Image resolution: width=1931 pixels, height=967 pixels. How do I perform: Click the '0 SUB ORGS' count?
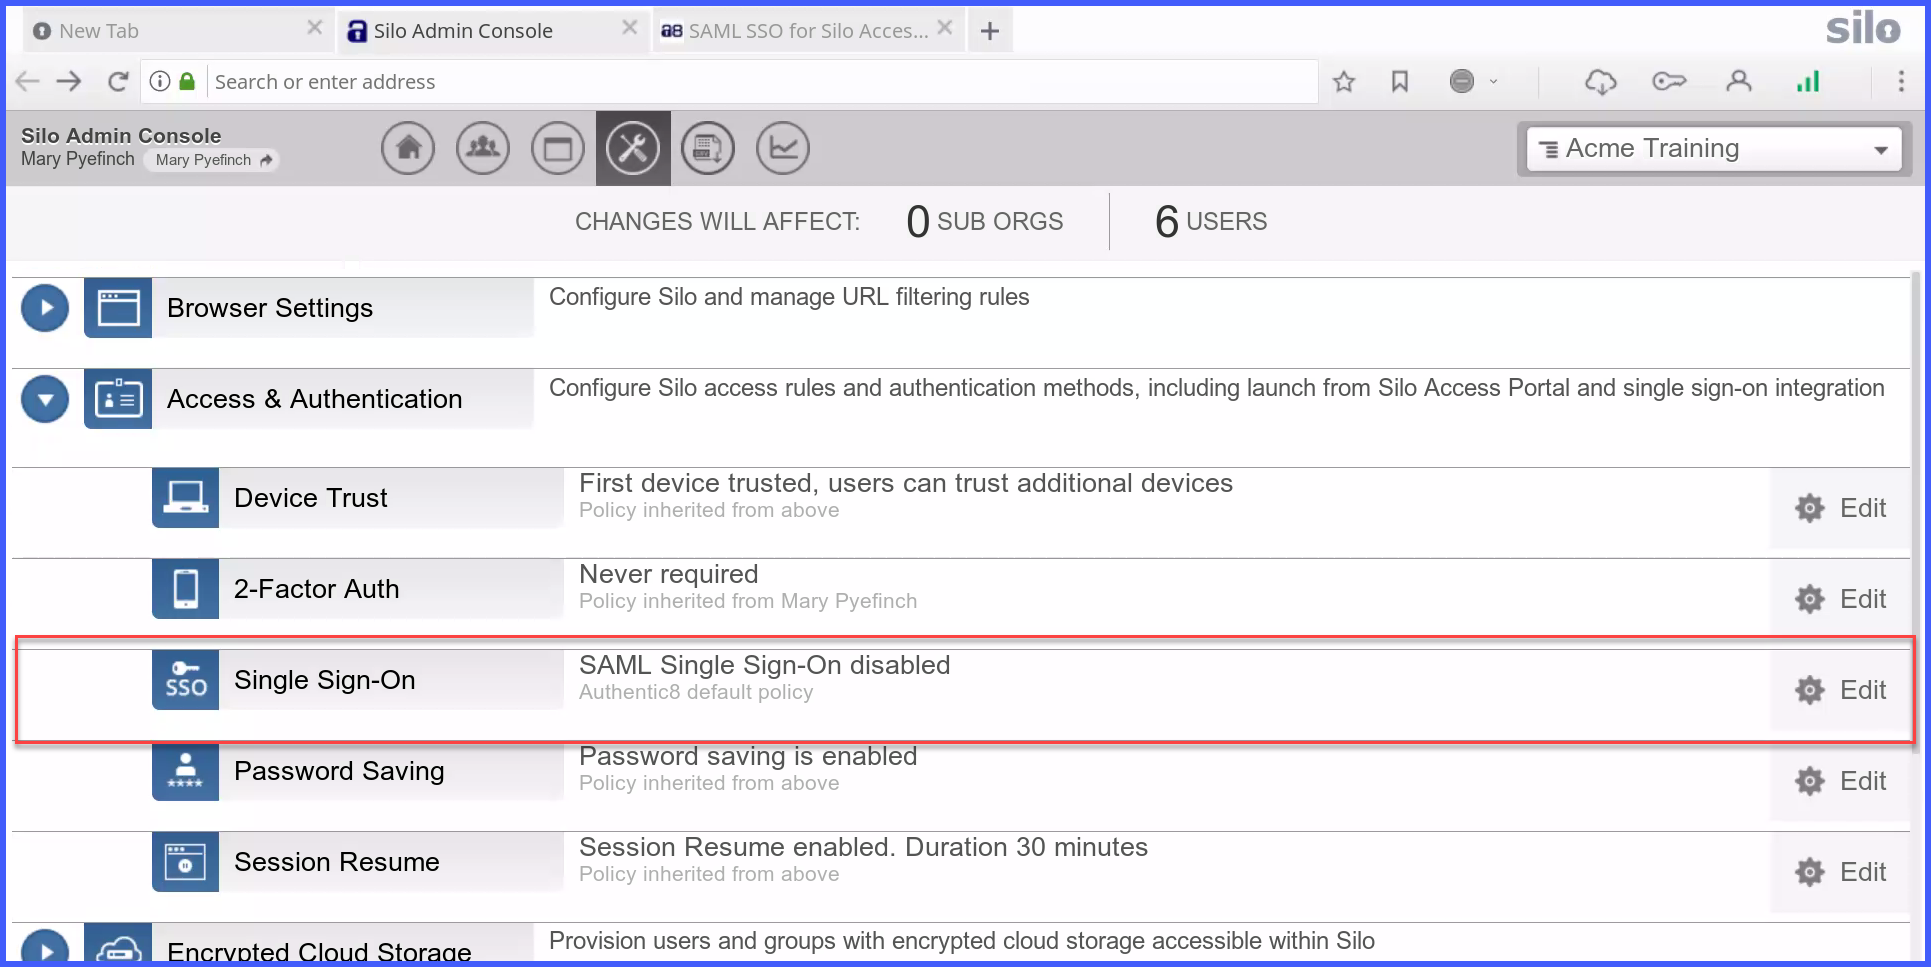pos(985,222)
